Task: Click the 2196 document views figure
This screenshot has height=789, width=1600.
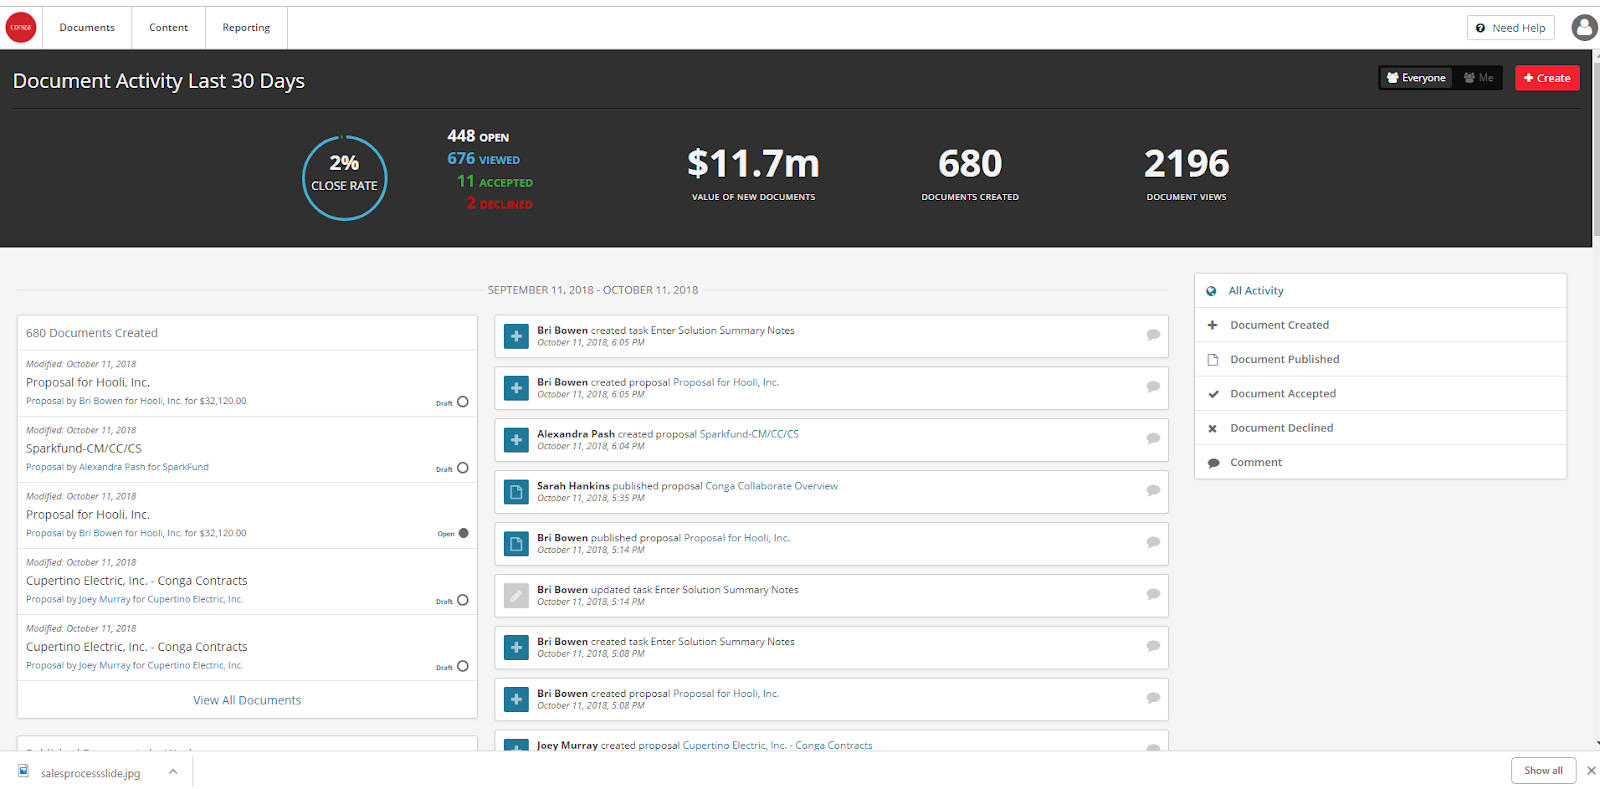Action: [1187, 164]
